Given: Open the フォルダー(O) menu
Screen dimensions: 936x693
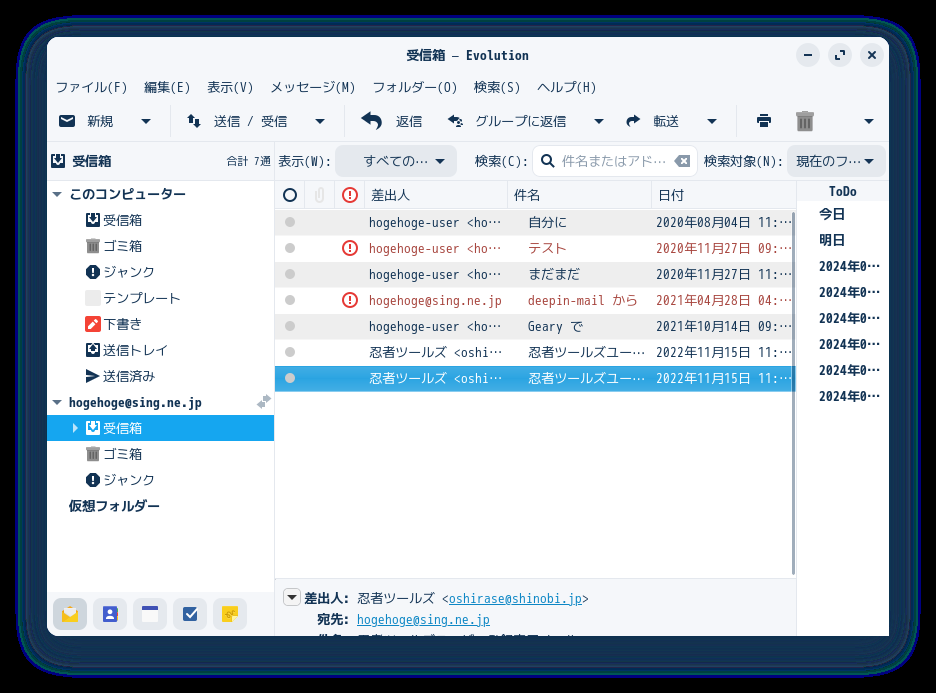Looking at the screenshot, I should 415,88.
